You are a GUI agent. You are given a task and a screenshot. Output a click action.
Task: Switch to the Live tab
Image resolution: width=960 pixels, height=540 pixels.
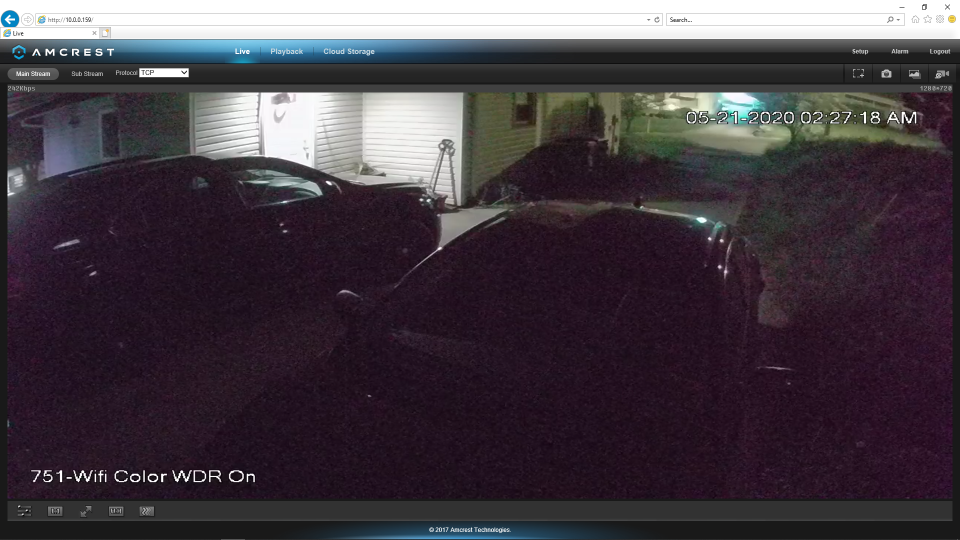tap(242, 51)
